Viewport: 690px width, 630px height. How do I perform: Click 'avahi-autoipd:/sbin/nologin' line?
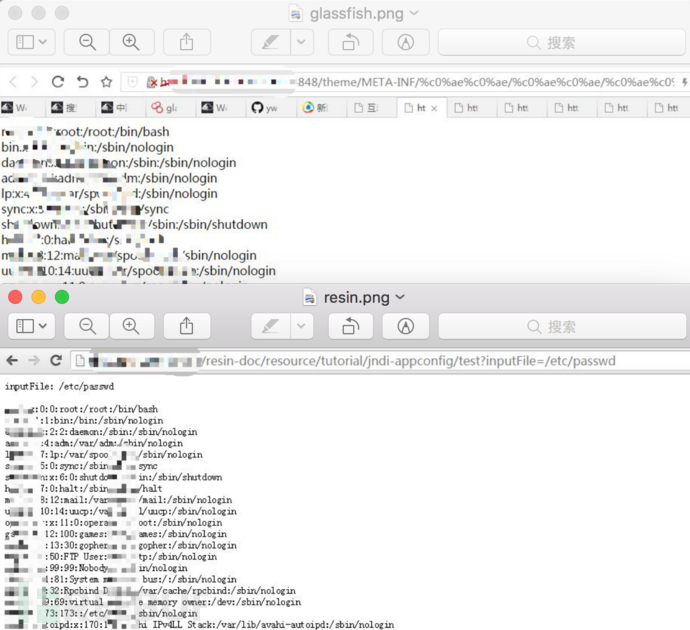pos(199,625)
